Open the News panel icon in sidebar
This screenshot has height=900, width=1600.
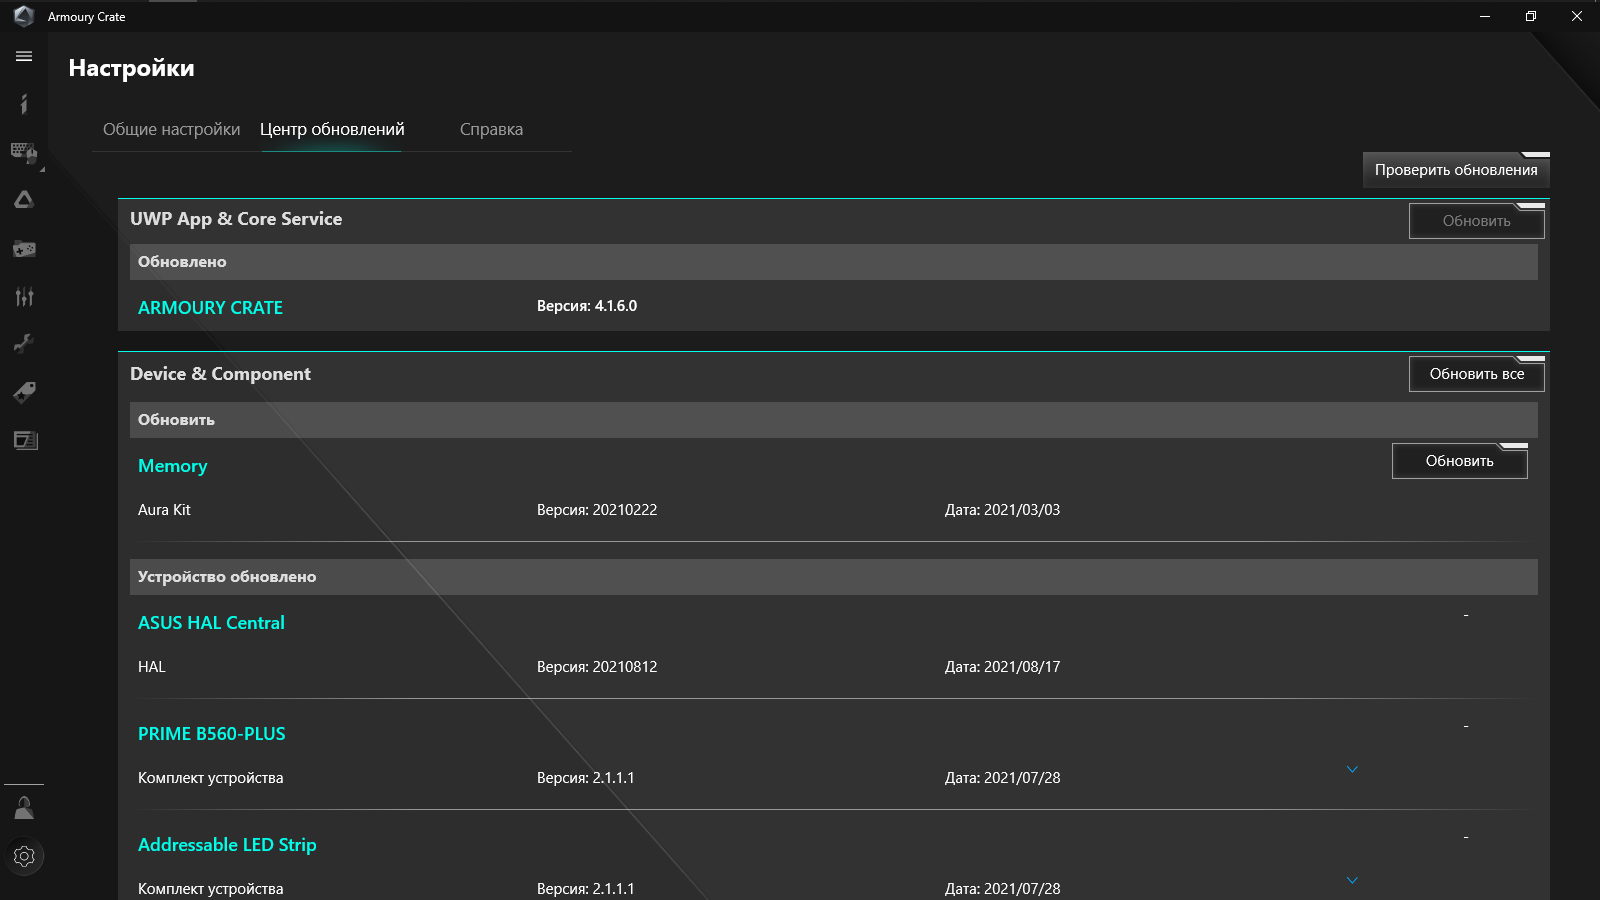coord(24,440)
